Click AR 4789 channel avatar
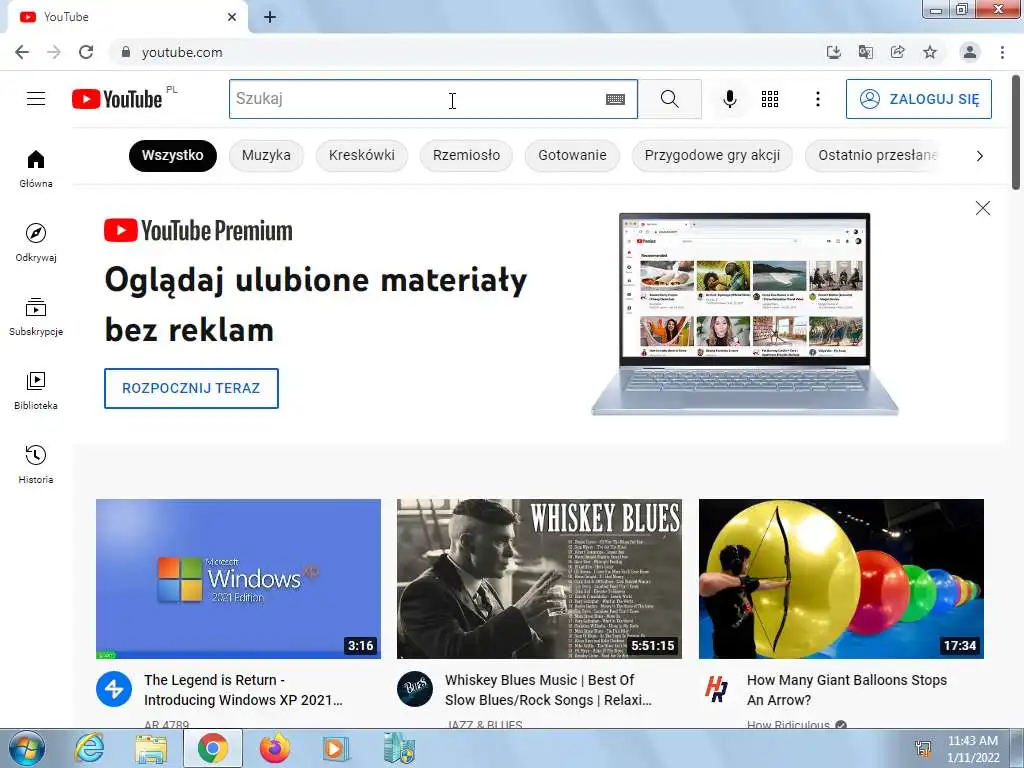 click(114, 689)
